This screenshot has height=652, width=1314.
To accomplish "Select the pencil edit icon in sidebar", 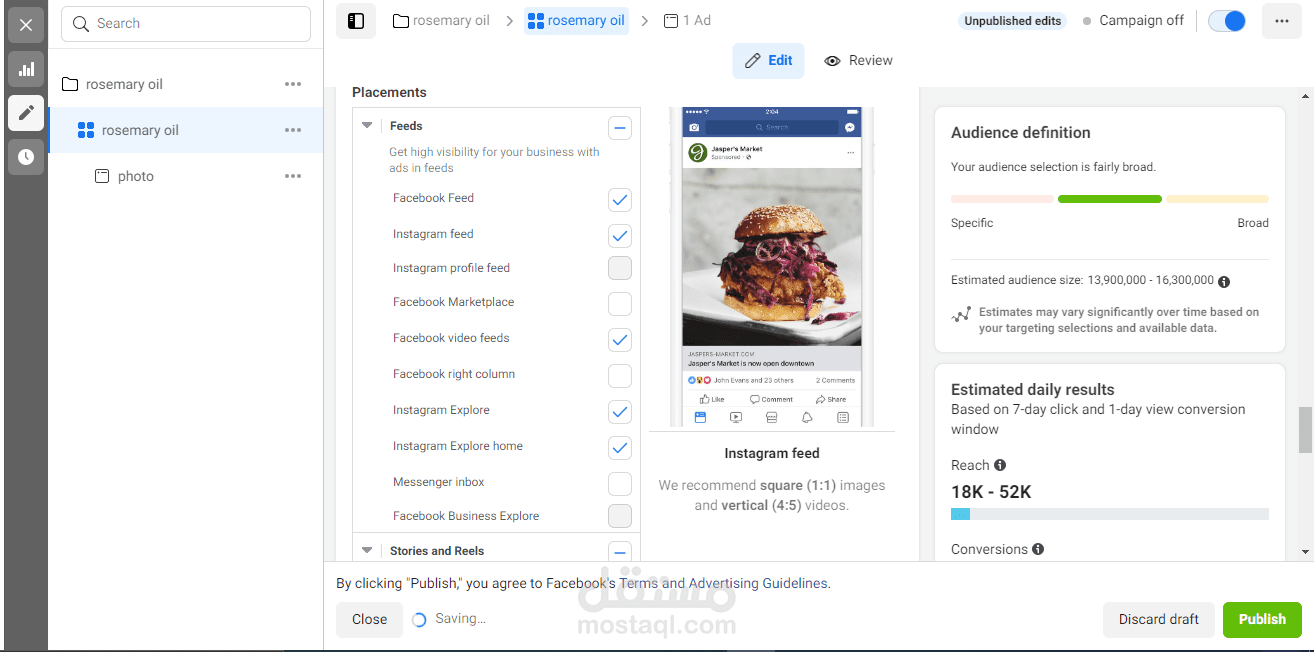I will click(x=26, y=113).
